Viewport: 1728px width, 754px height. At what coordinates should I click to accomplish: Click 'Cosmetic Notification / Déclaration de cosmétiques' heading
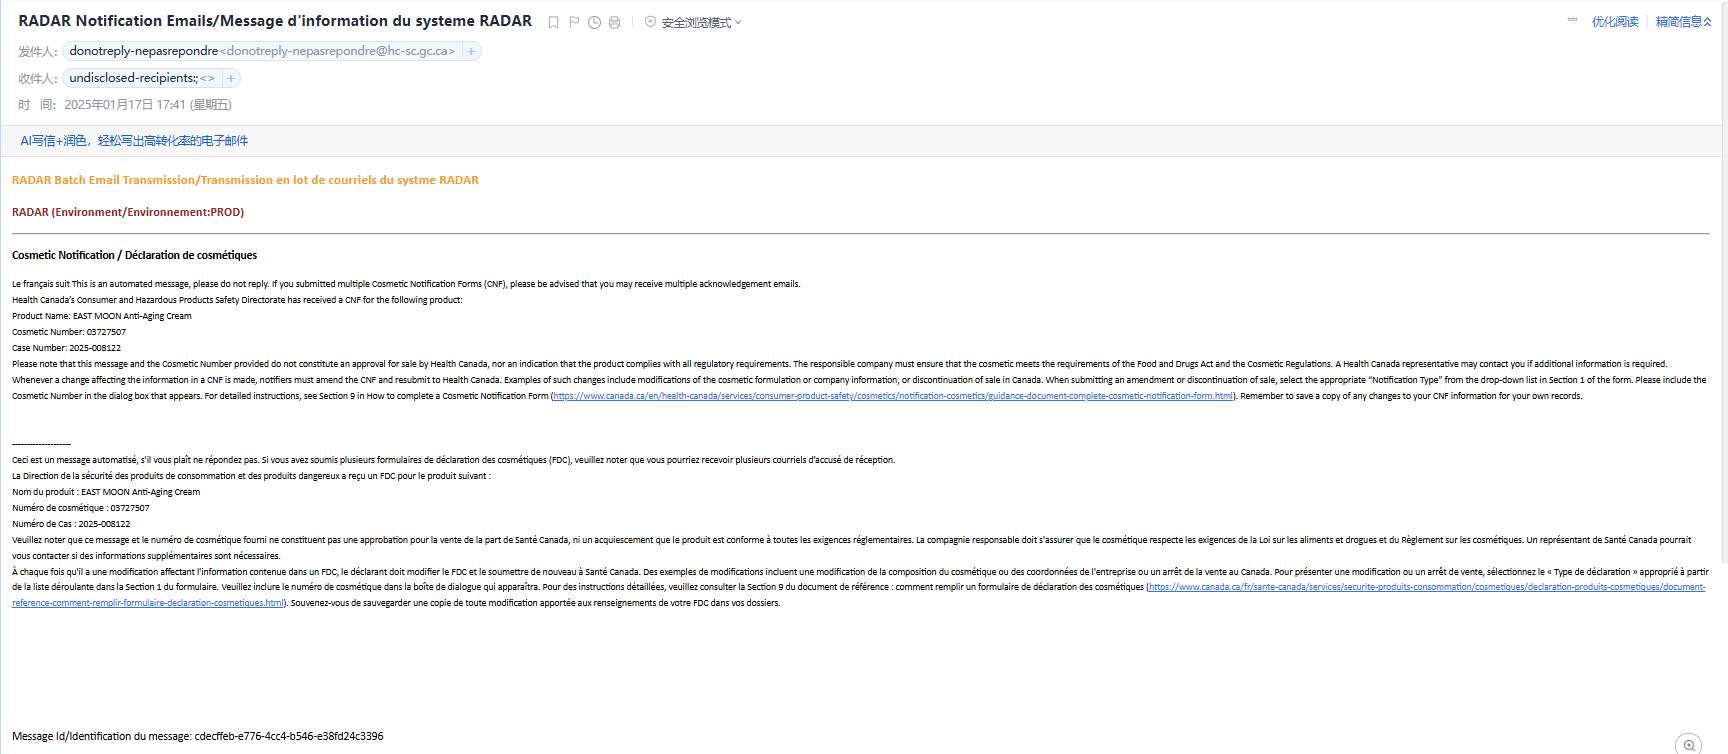134,255
